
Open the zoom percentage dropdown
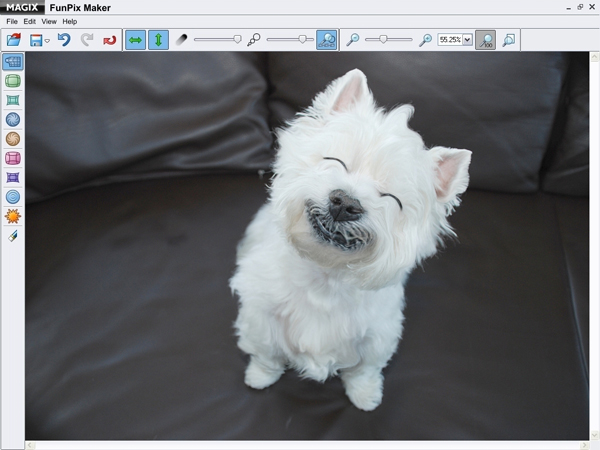click(467, 40)
